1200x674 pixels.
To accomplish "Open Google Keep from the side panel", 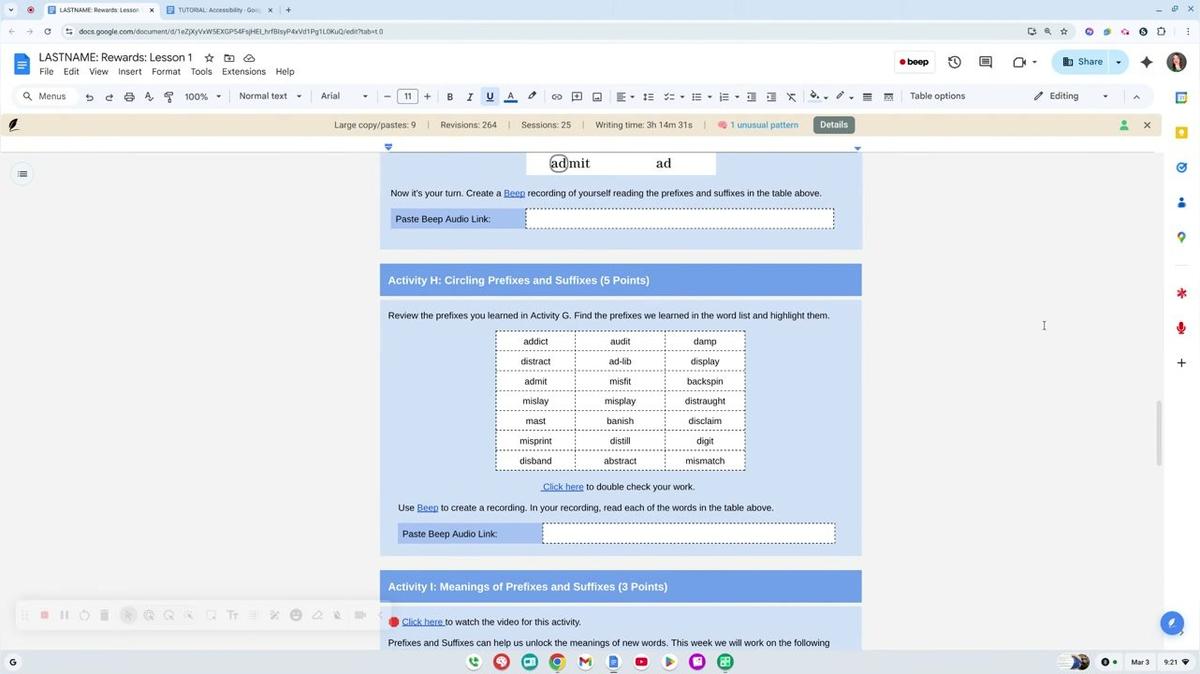I will (x=1181, y=131).
